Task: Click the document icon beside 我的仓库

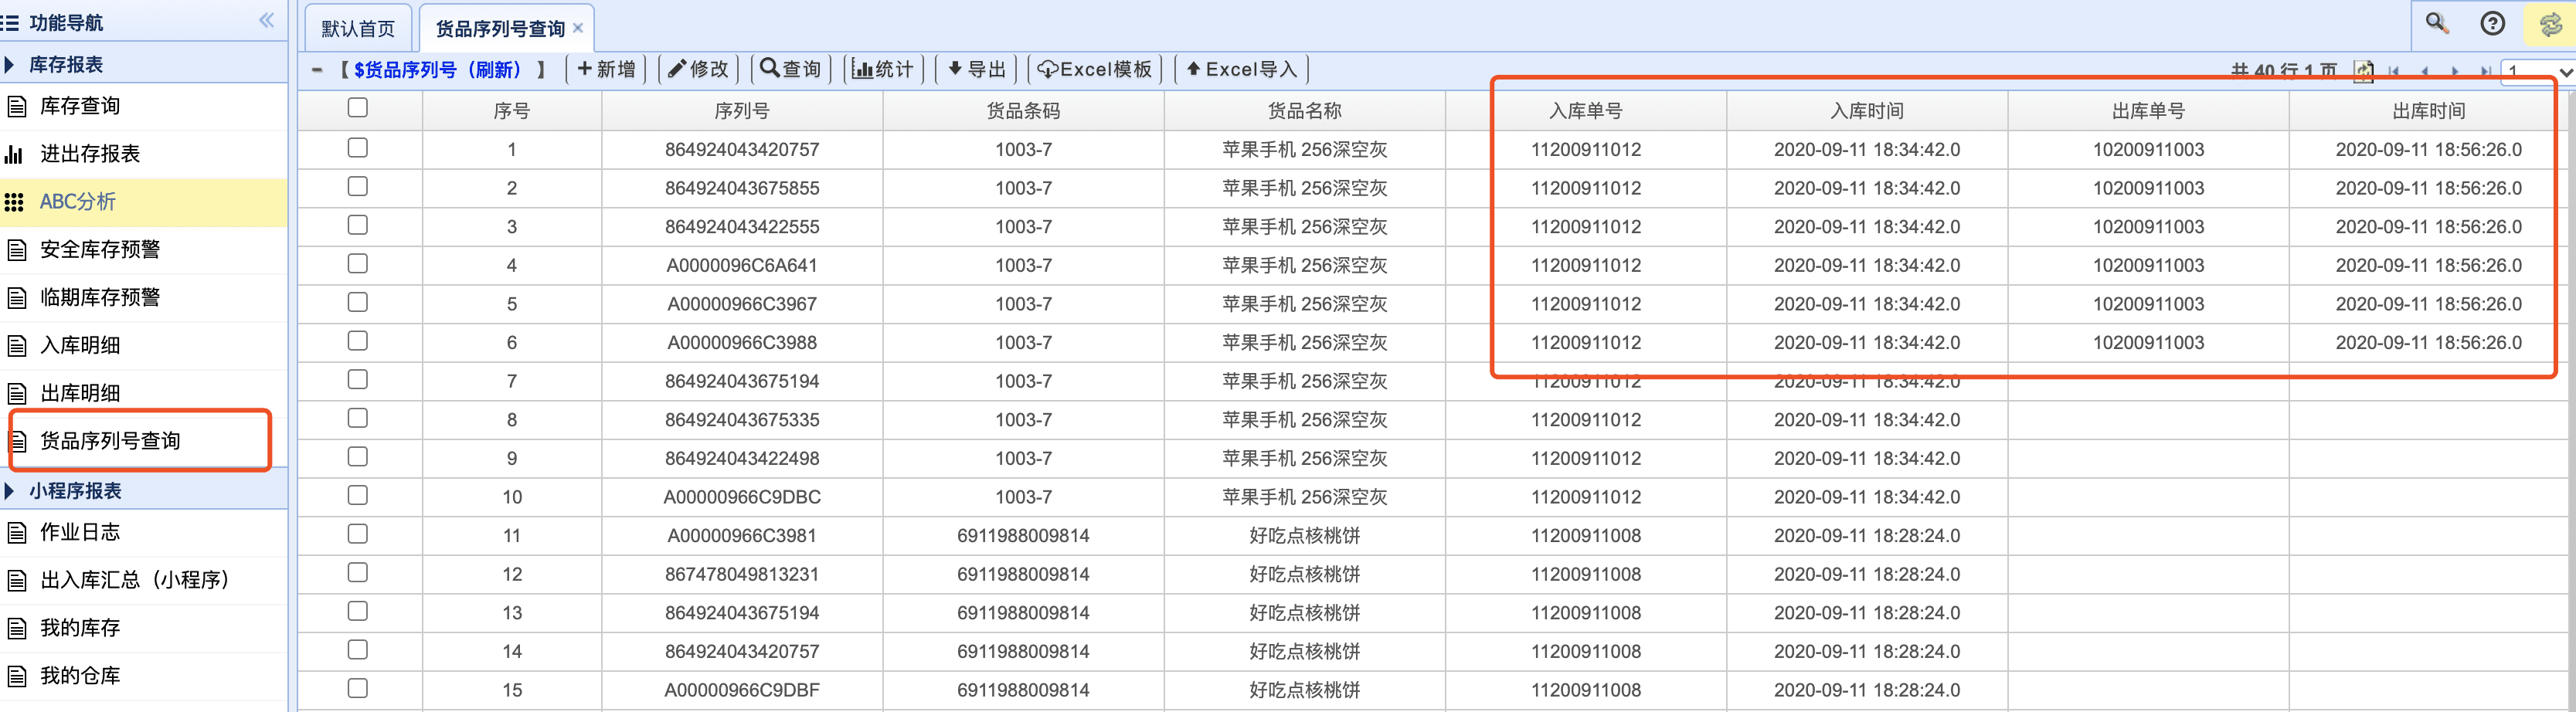Action: pos(16,676)
